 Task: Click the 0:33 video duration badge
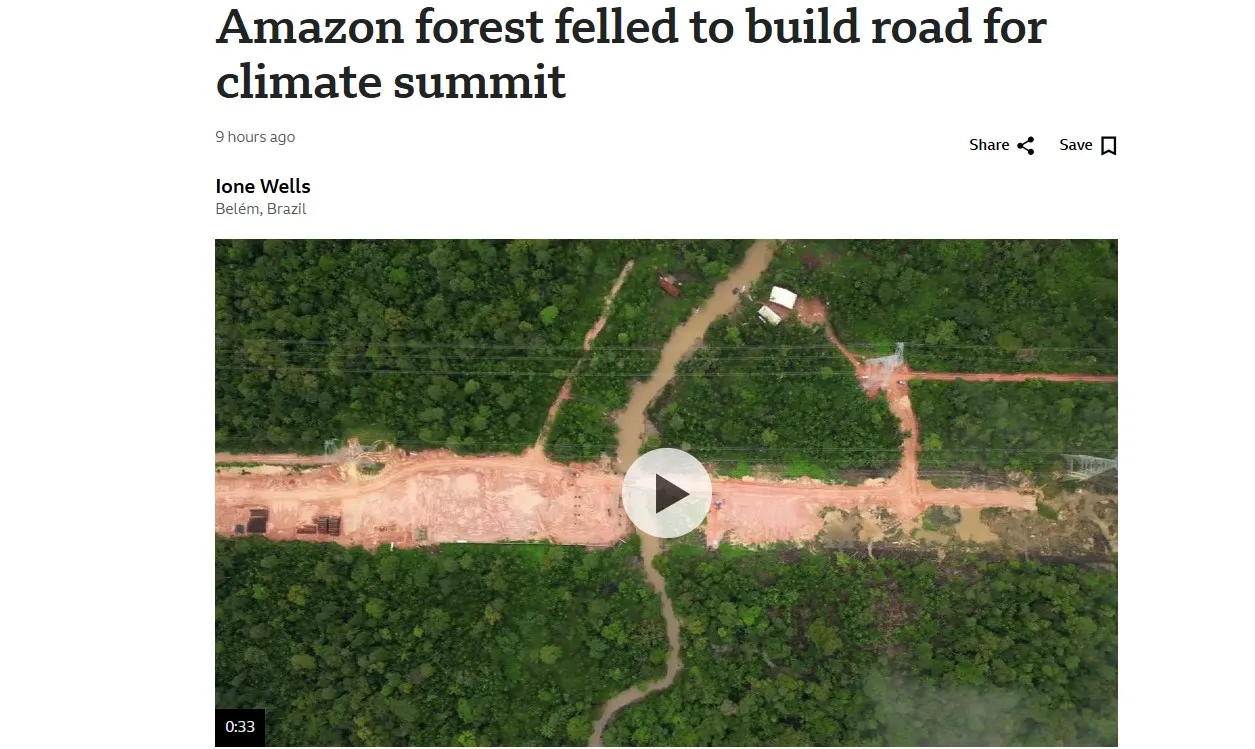[x=240, y=727]
